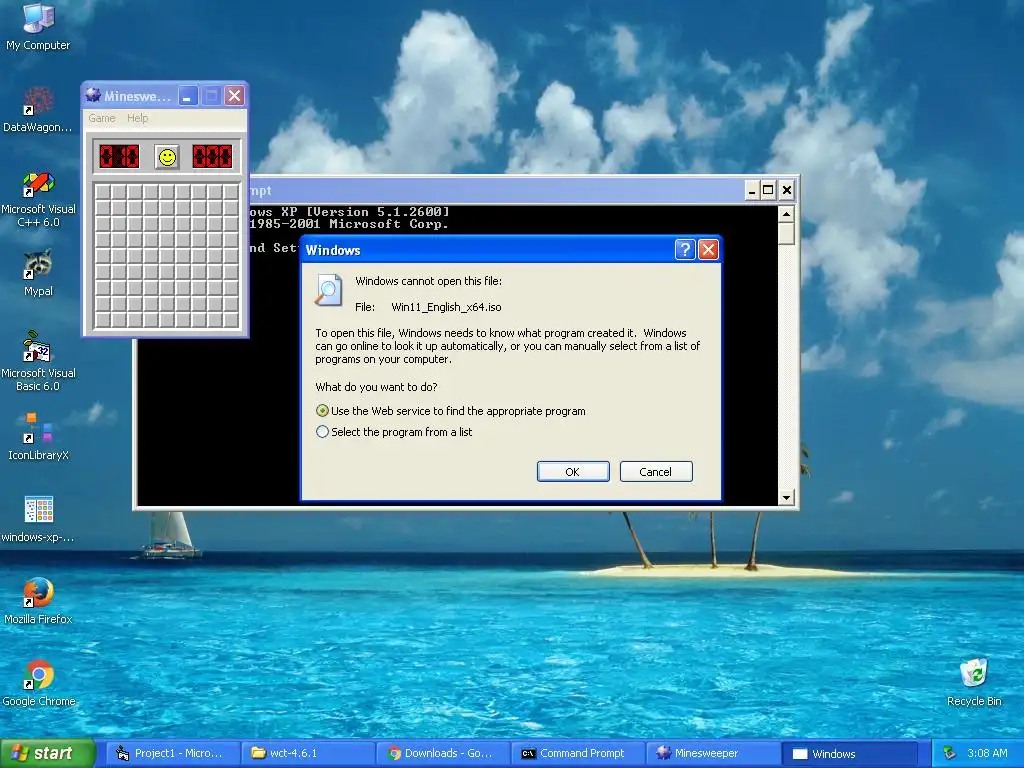Click Cancel in the Windows dialog
This screenshot has width=1024, height=768.
coord(656,472)
